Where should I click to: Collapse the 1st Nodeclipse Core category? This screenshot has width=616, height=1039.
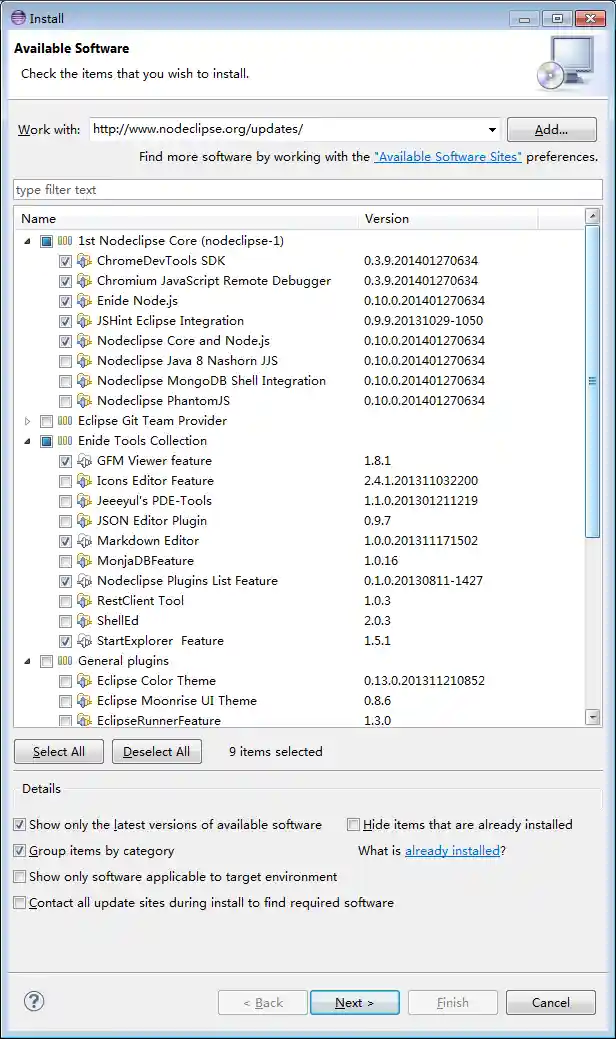[x=27, y=241]
